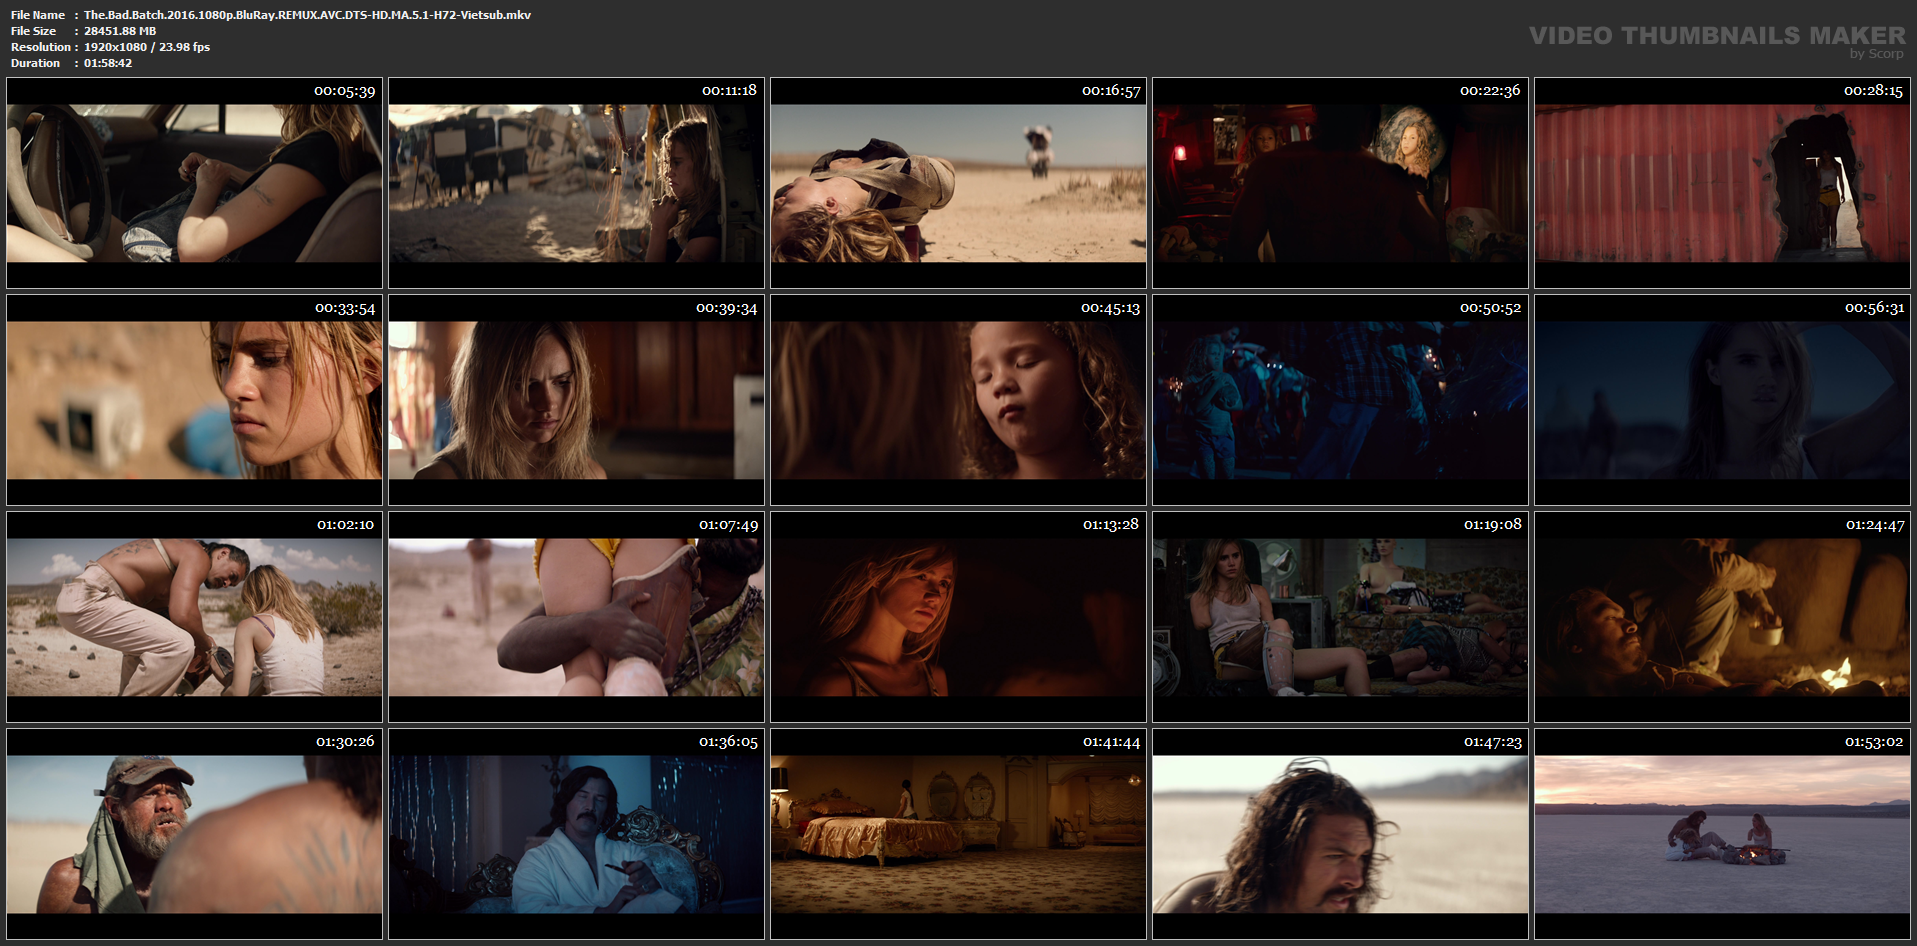Pick the bedroom thumbnail at 01:41:44
Screen dimensions: 1917x946
958,834
